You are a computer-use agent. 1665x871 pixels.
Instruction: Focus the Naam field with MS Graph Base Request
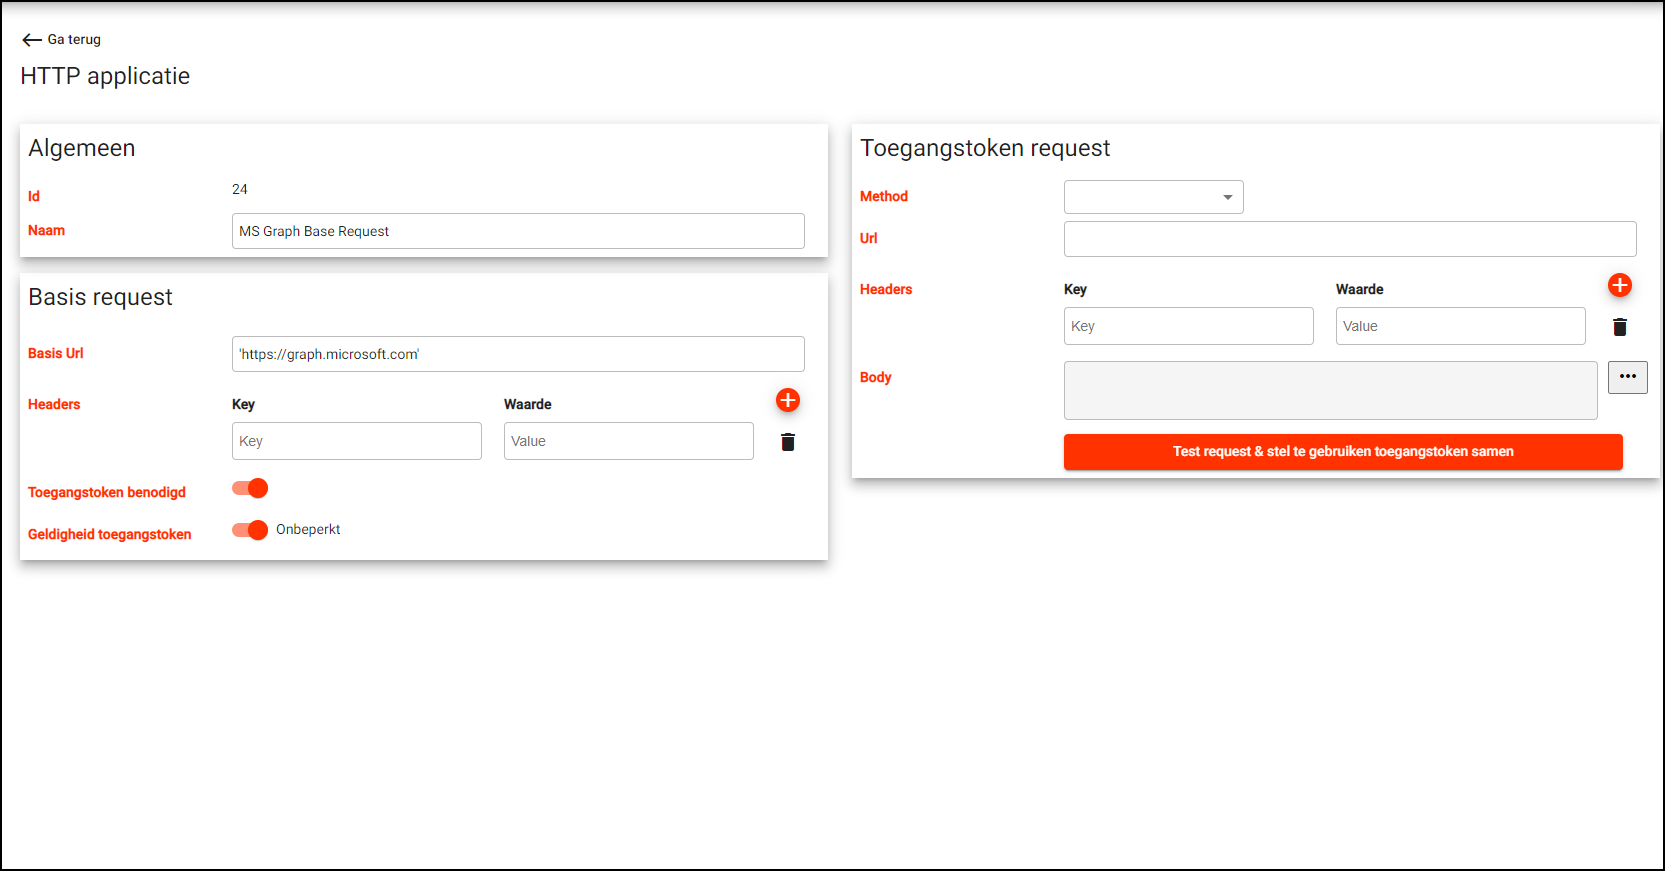(517, 231)
